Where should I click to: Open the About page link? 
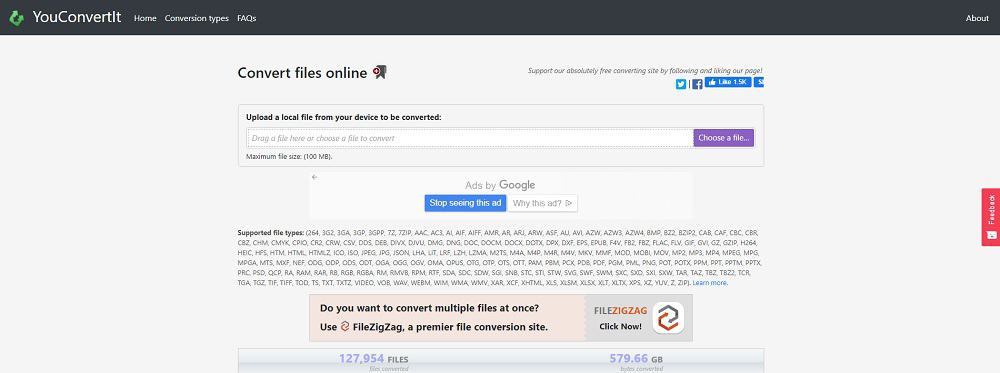pos(977,18)
